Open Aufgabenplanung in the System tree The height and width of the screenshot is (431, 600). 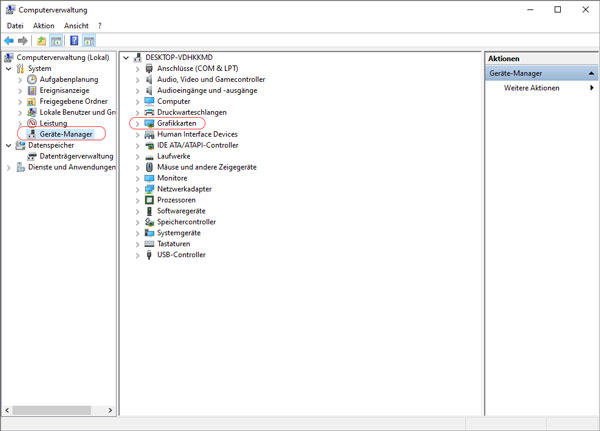click(x=68, y=79)
